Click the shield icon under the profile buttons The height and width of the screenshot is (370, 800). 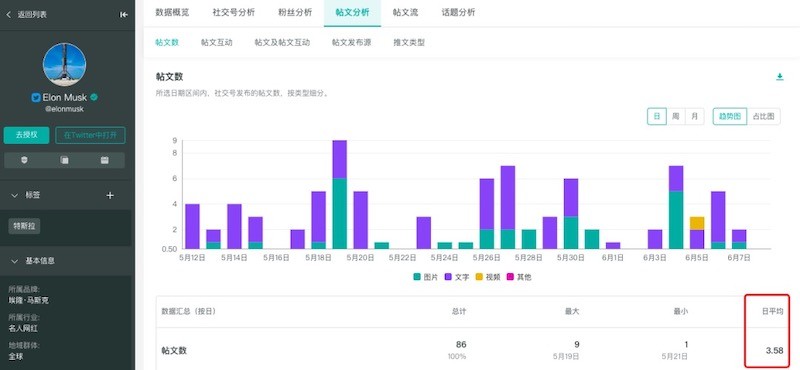24,160
